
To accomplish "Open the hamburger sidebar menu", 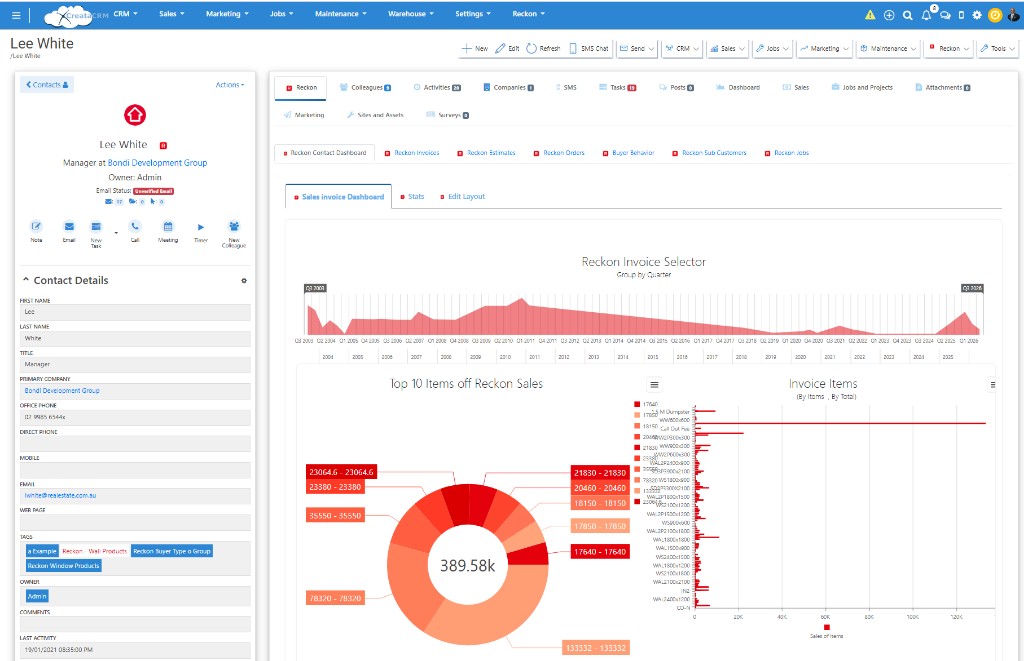I will (x=16, y=15).
